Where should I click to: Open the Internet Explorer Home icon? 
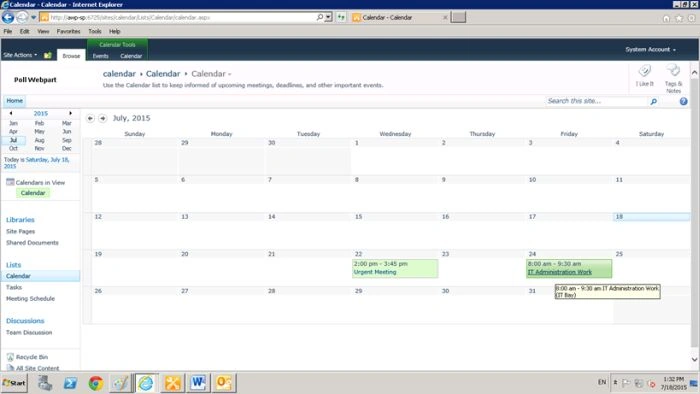[666, 18]
